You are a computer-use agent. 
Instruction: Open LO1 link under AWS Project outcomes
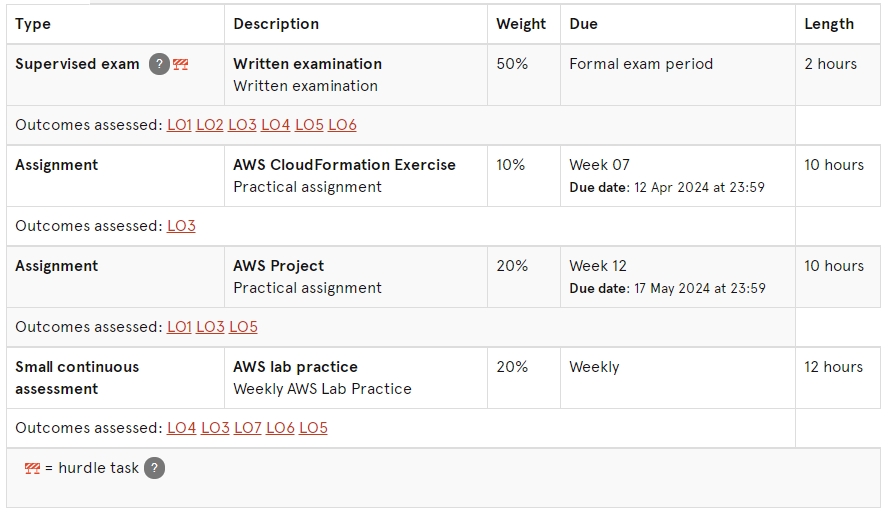pos(179,327)
